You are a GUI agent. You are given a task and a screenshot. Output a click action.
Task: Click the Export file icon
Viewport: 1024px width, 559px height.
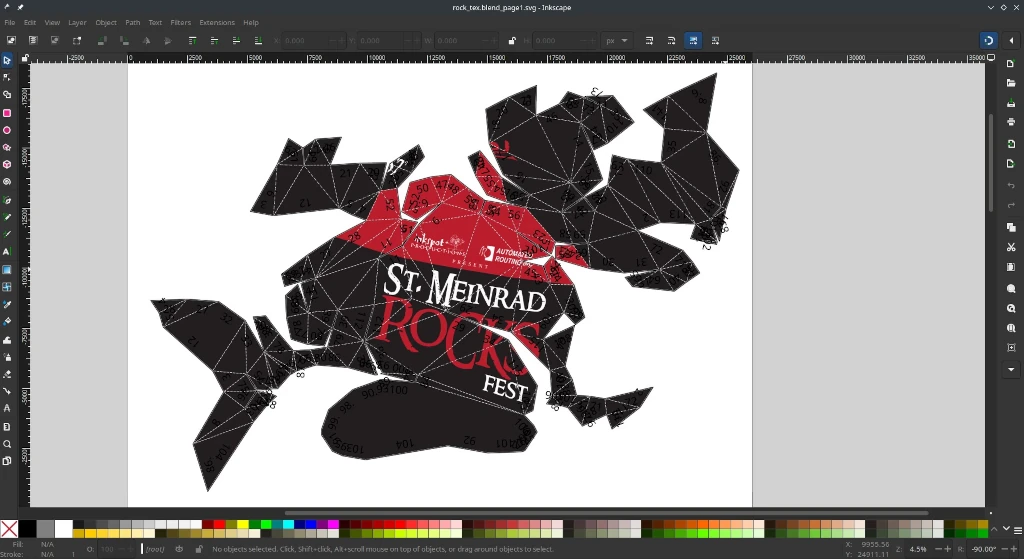[1011, 163]
